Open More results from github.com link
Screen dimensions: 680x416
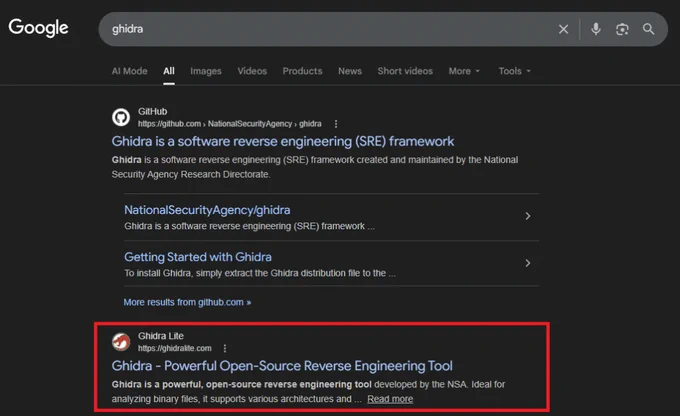(x=187, y=302)
